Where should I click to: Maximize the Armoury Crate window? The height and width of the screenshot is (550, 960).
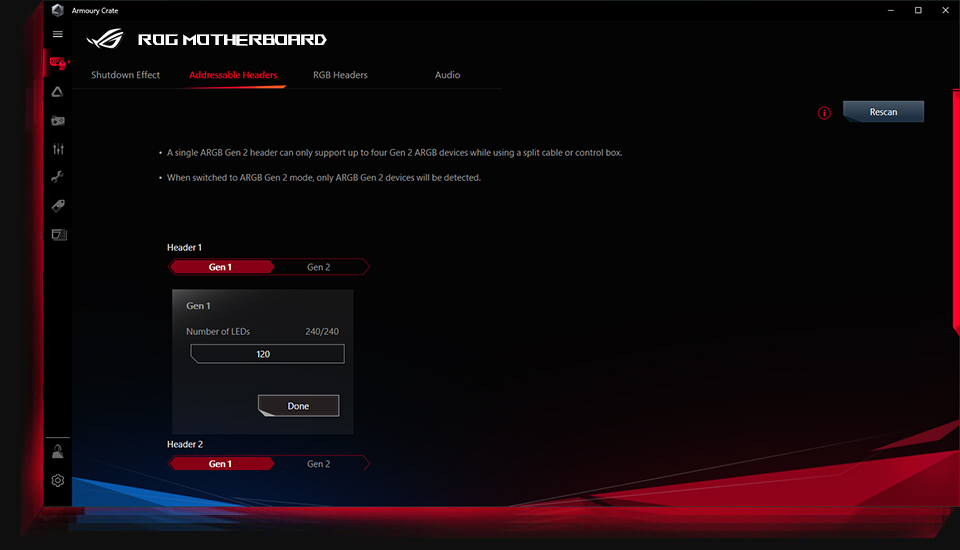click(x=918, y=10)
